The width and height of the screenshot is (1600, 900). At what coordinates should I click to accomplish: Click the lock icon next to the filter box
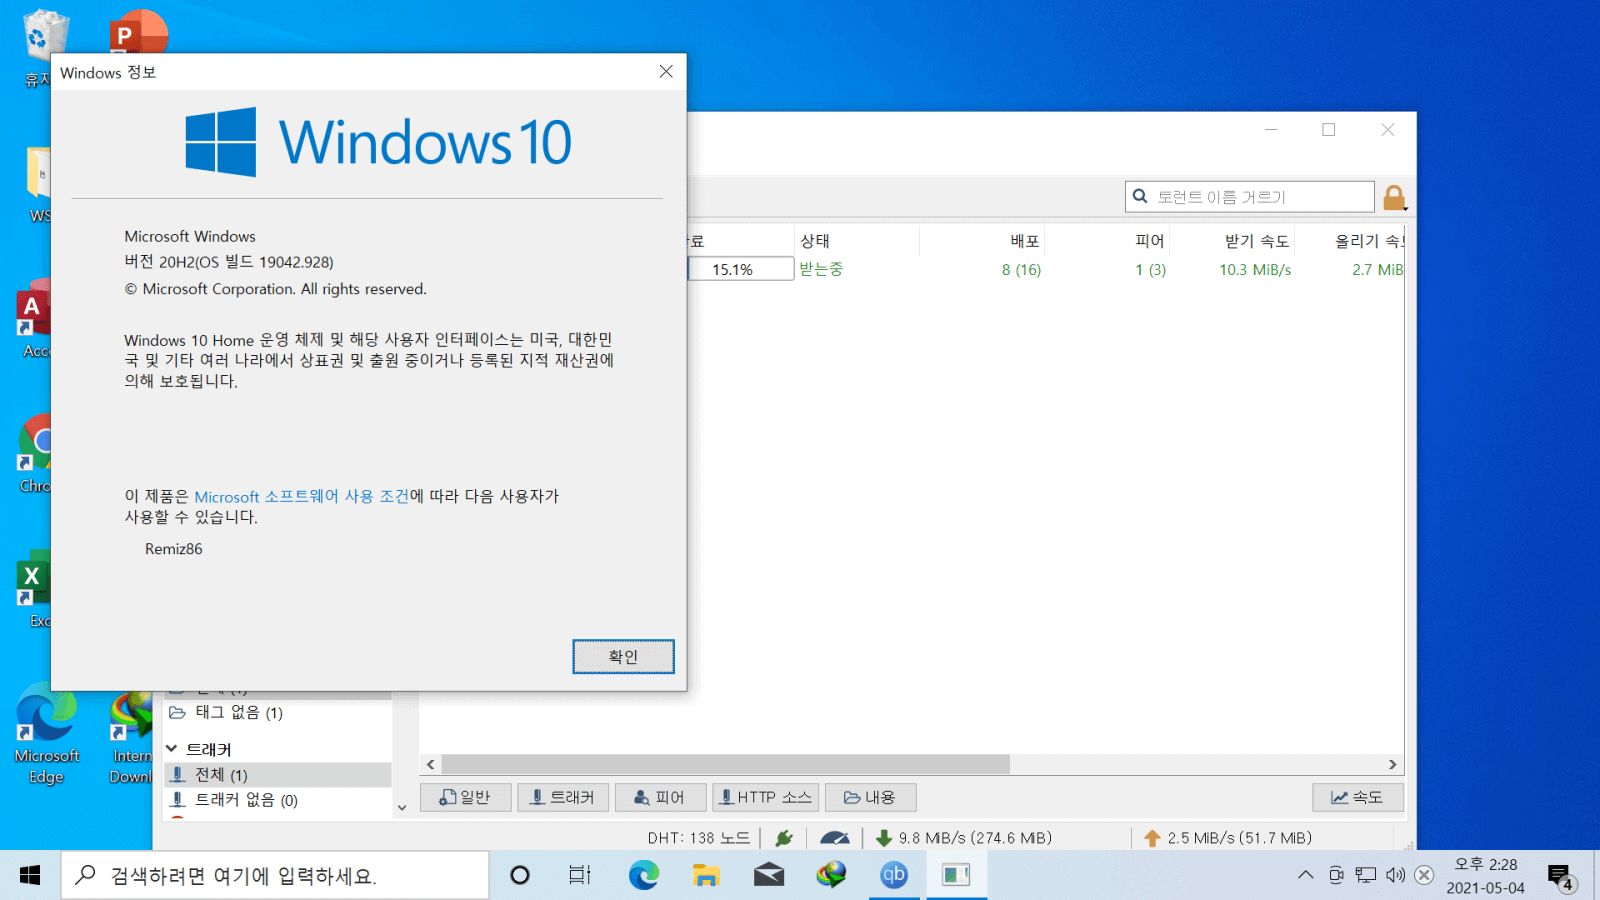1394,197
